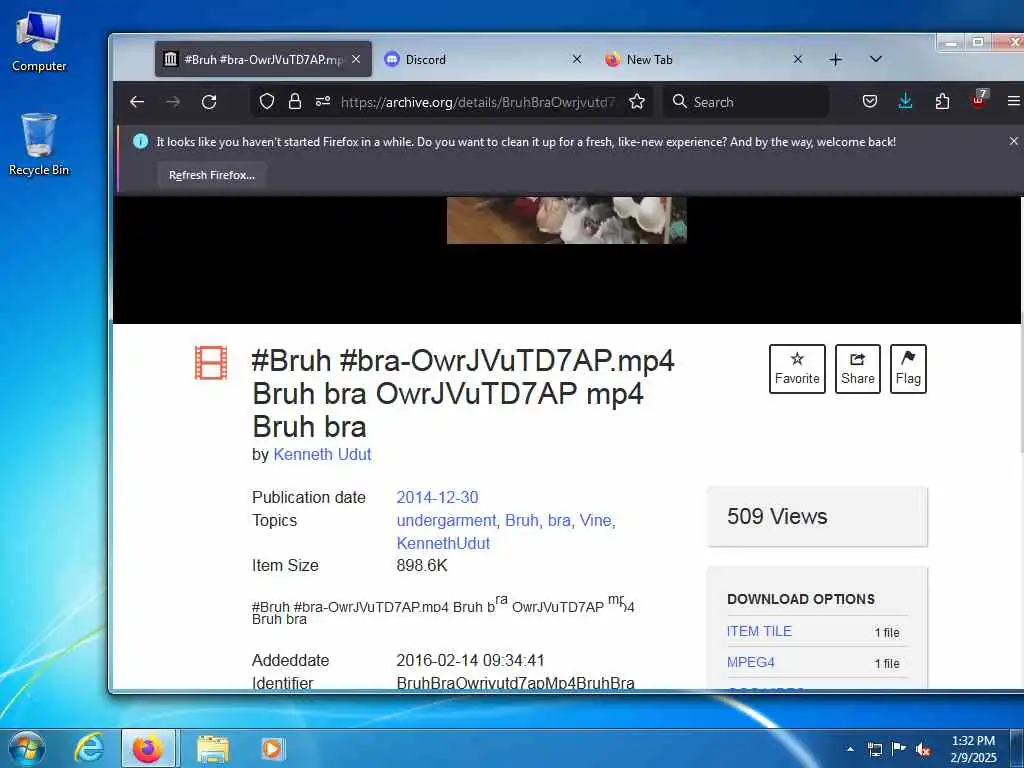The image size is (1024, 768).
Task: Open the Bruh topic link
Action: [x=522, y=520]
